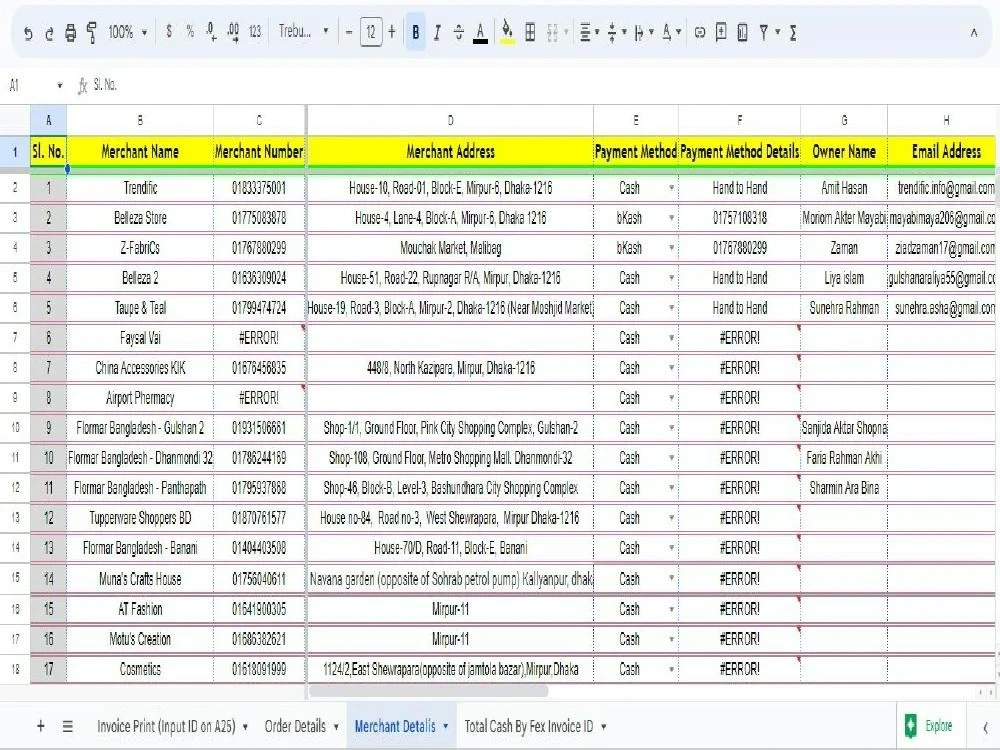This screenshot has width=1000, height=750.
Task: Open the text color picker
Action: pyautogui.click(x=480, y=32)
